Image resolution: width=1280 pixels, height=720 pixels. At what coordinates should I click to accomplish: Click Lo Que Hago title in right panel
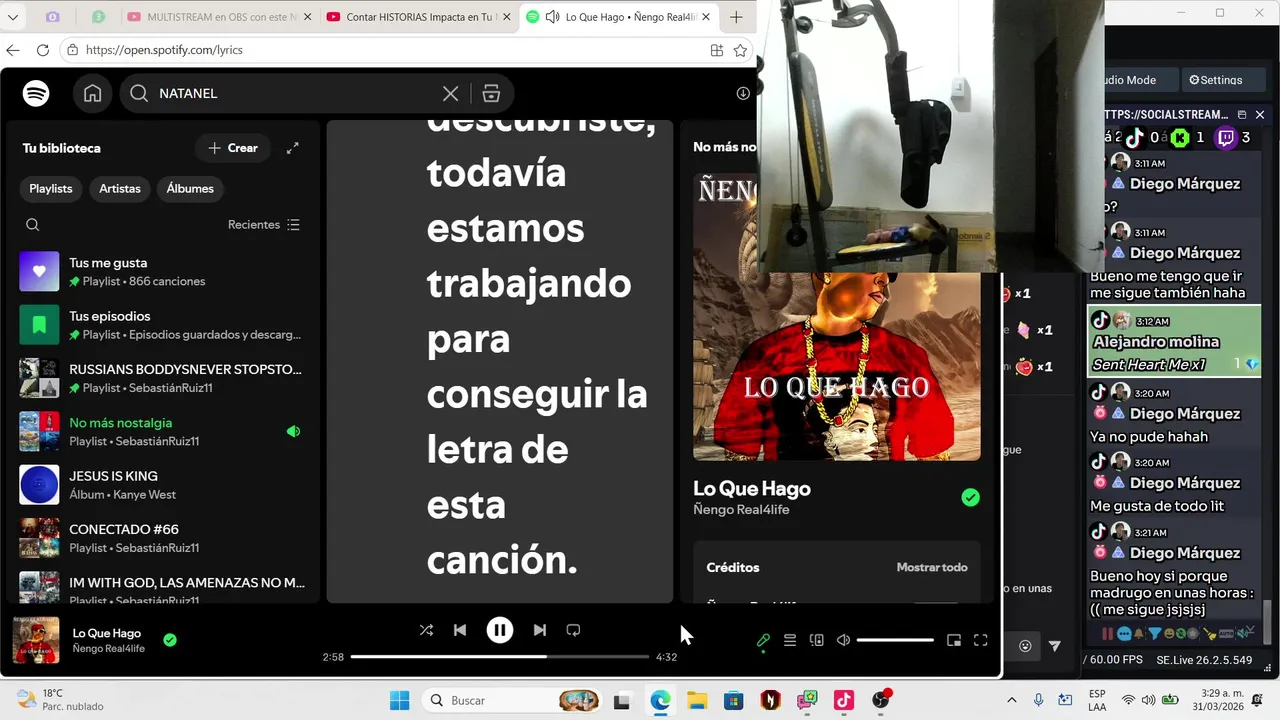752,489
